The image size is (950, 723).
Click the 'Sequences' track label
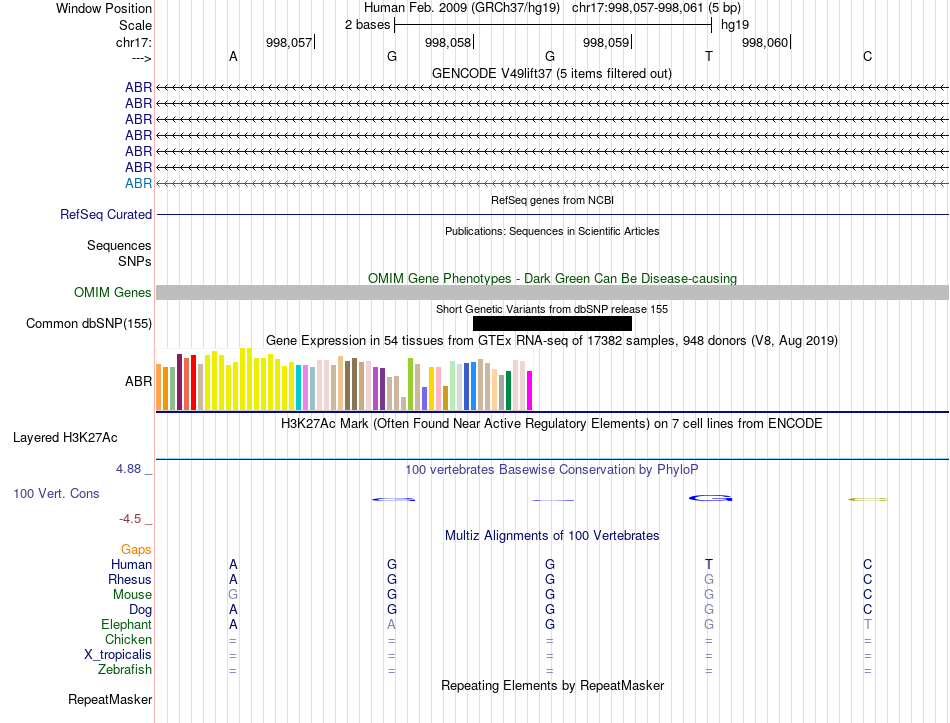(x=119, y=245)
